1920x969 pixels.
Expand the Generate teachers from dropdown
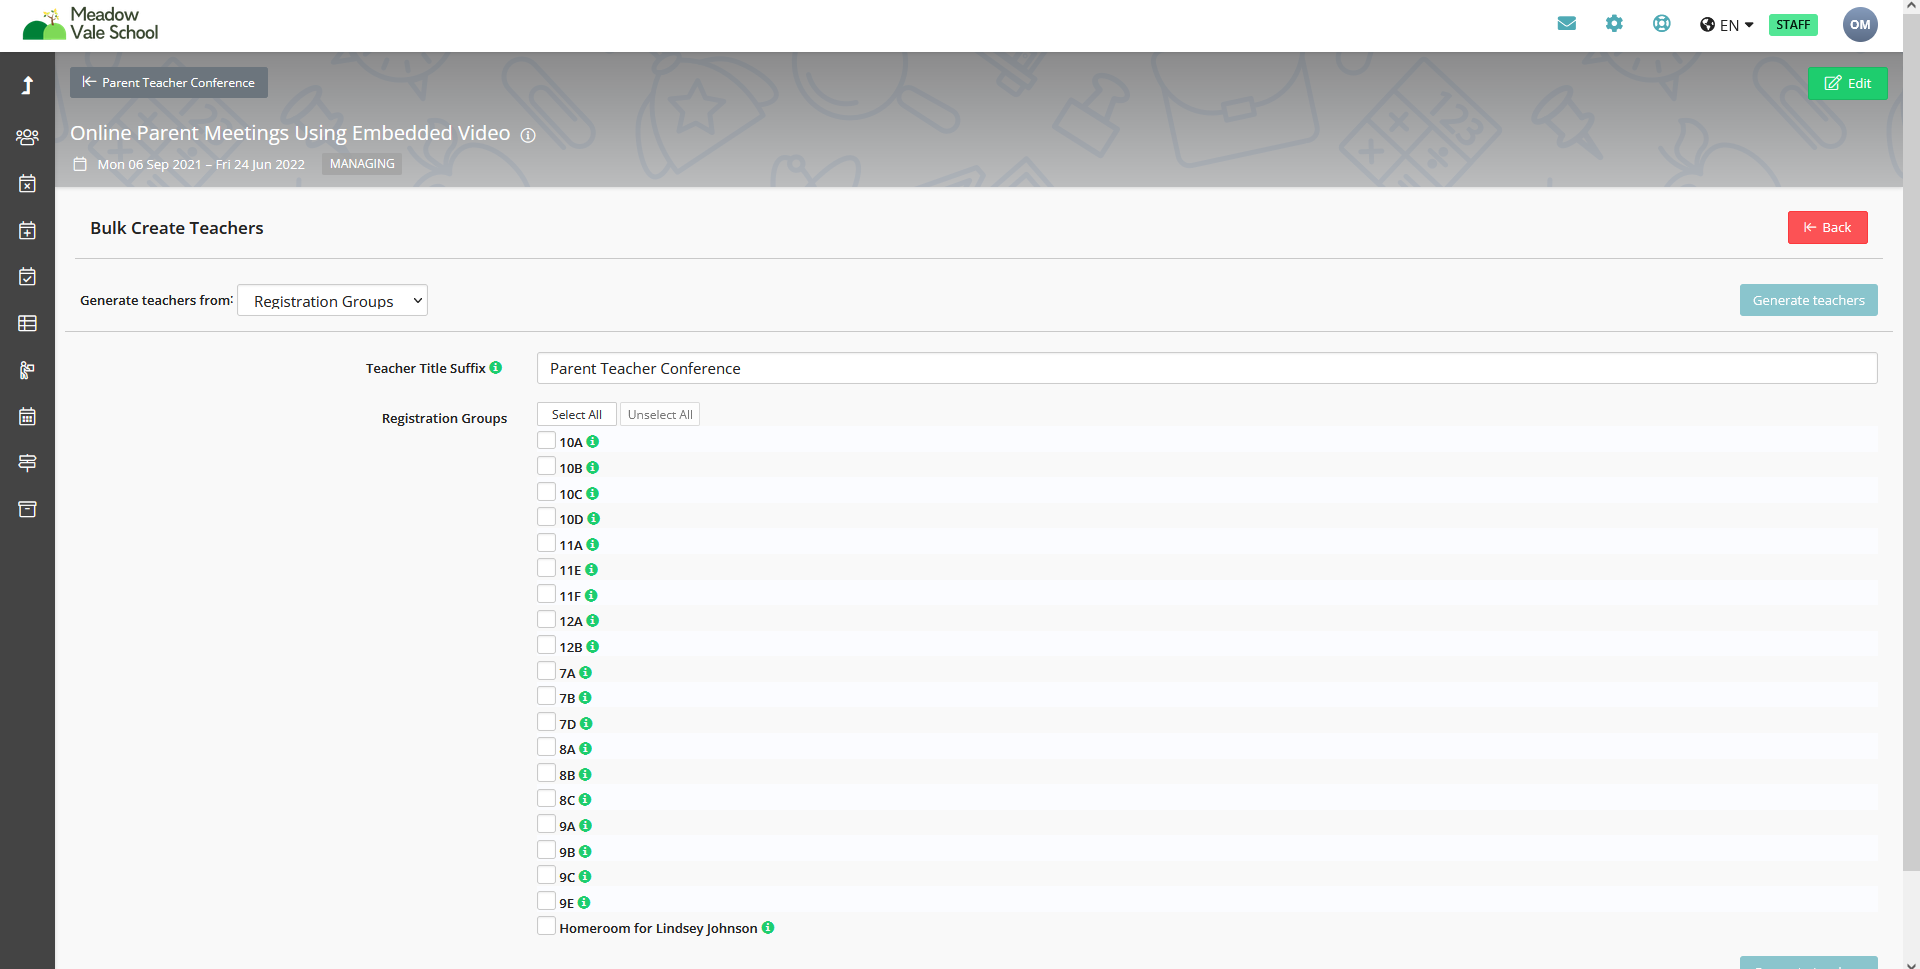click(332, 301)
